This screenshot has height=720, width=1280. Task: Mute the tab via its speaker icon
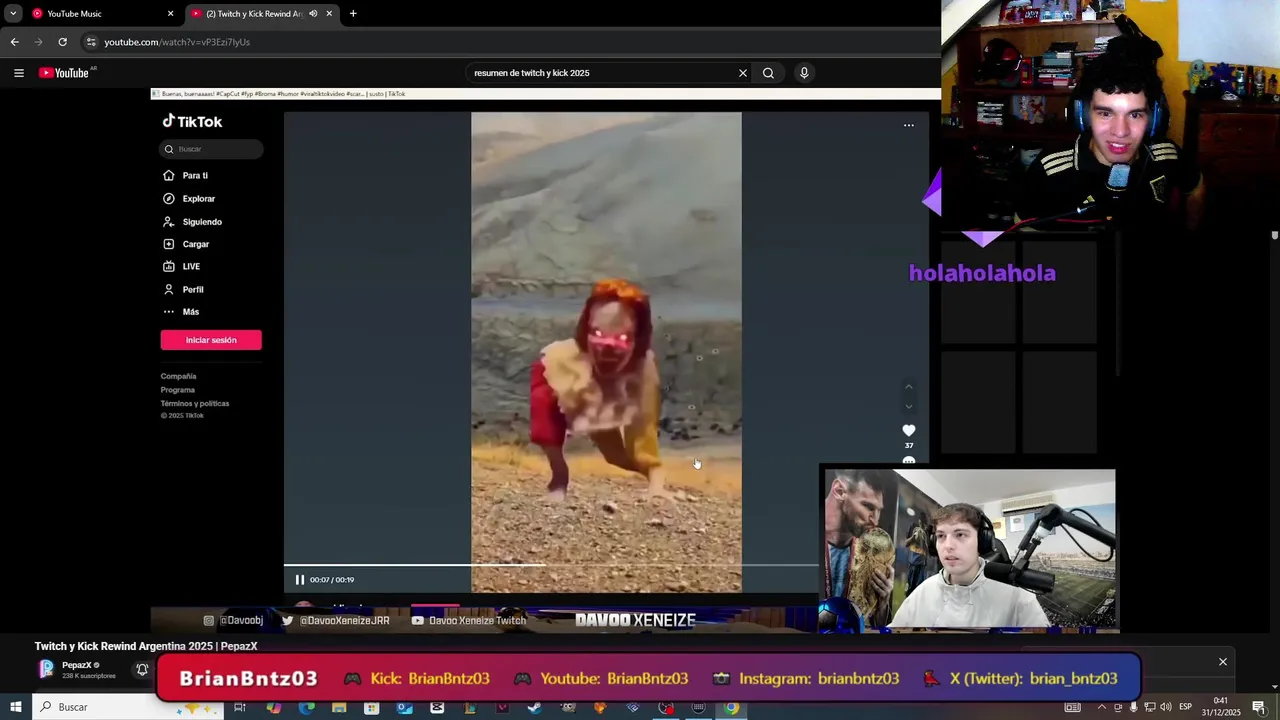click(313, 14)
